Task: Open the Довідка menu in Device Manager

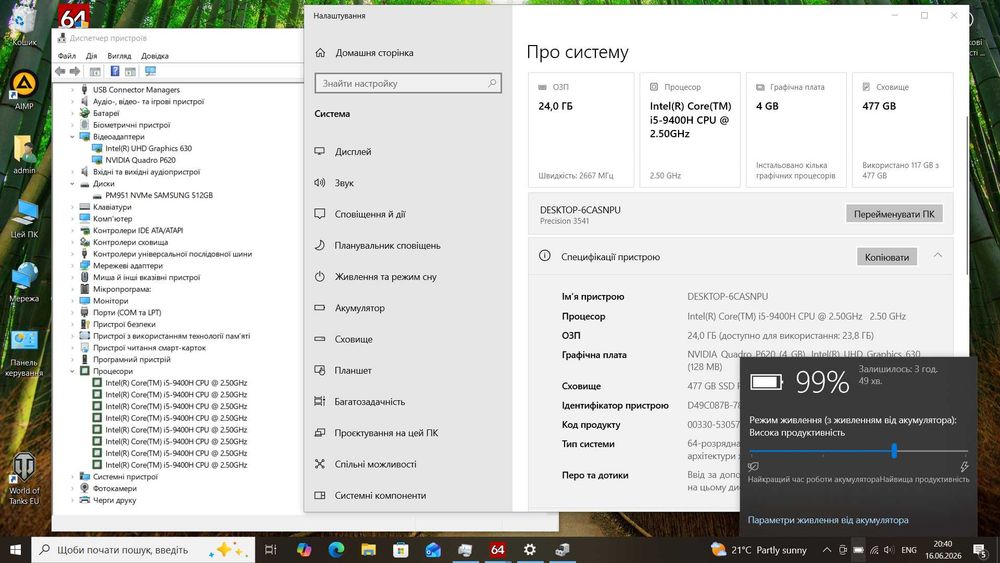Action: 154,56
